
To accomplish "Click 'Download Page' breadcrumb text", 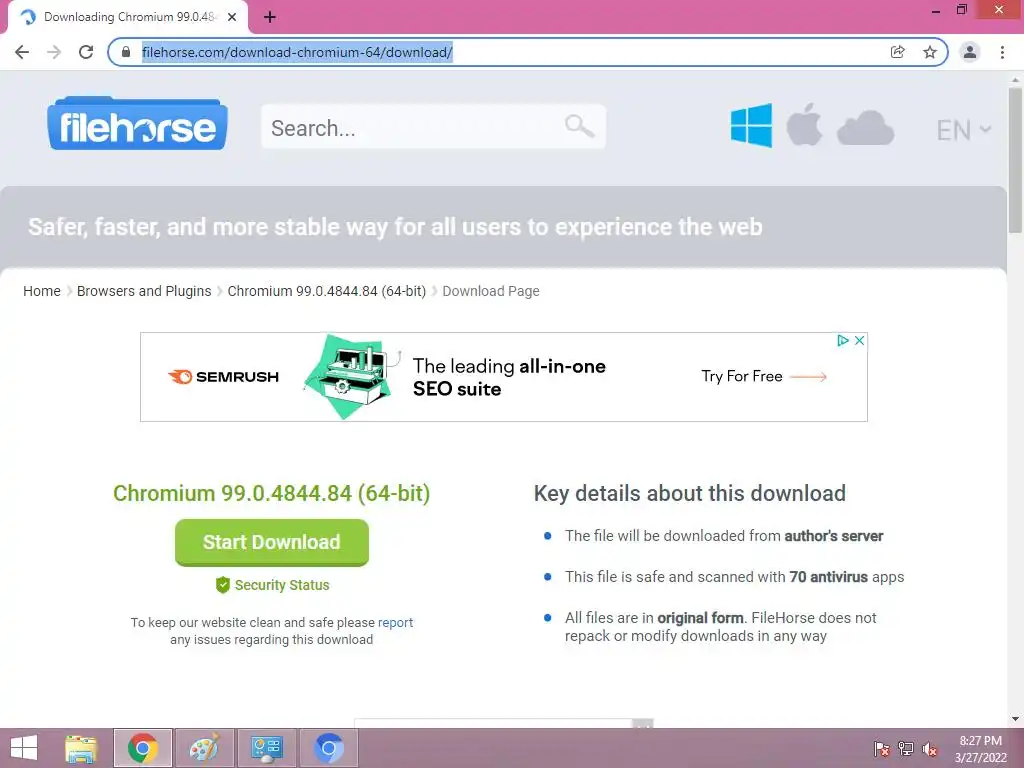I will (x=491, y=291).
